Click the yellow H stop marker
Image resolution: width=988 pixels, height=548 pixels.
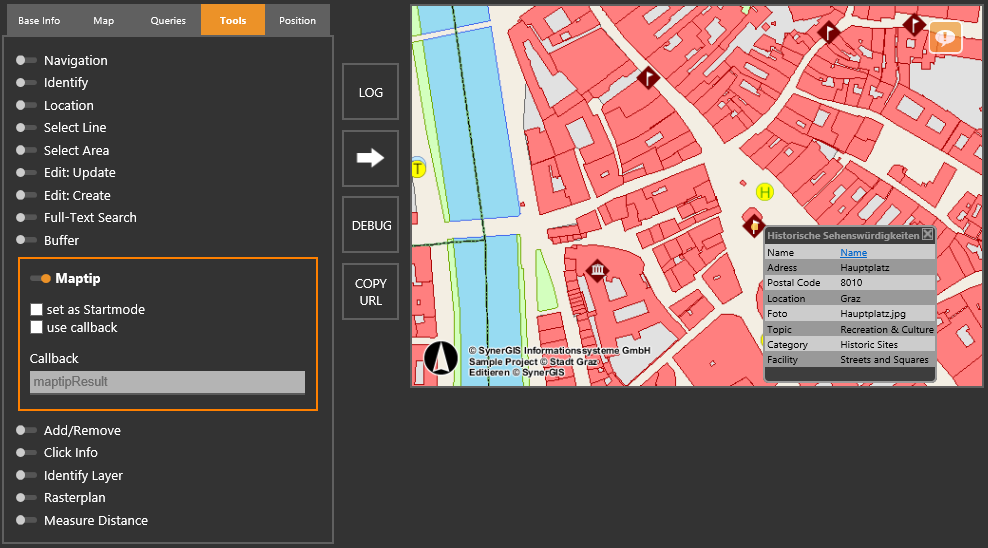point(765,192)
